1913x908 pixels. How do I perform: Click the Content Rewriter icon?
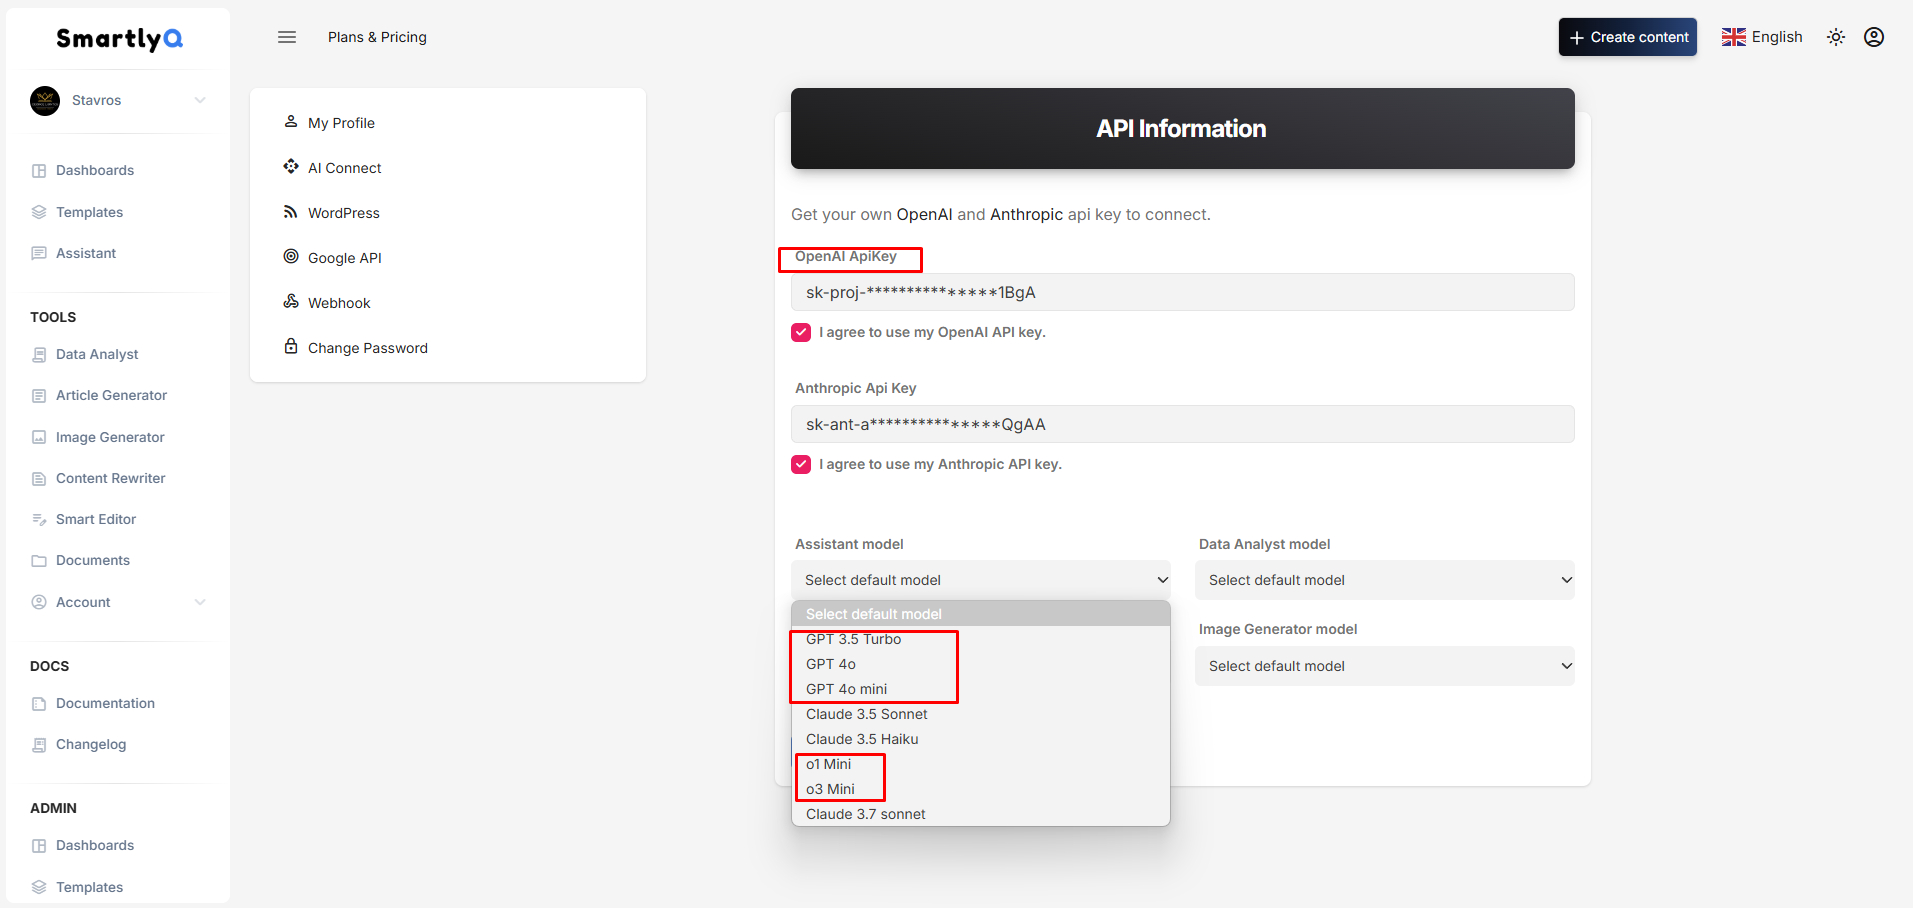[39, 479]
